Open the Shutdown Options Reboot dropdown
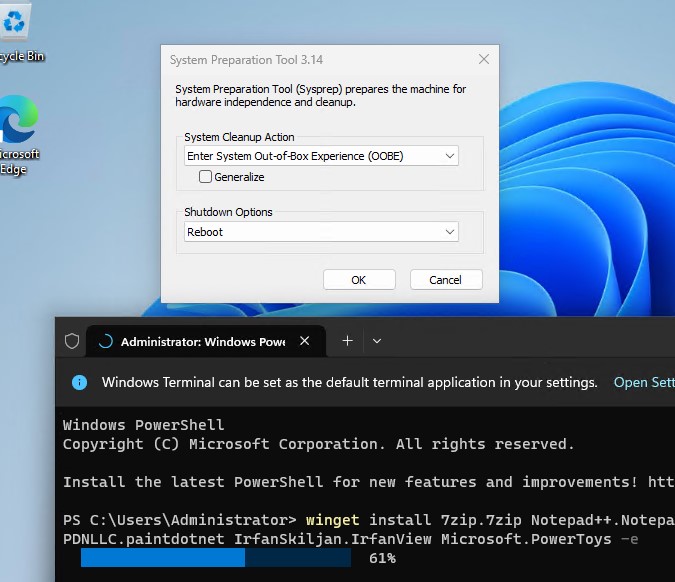This screenshot has width=675, height=582. click(321, 232)
